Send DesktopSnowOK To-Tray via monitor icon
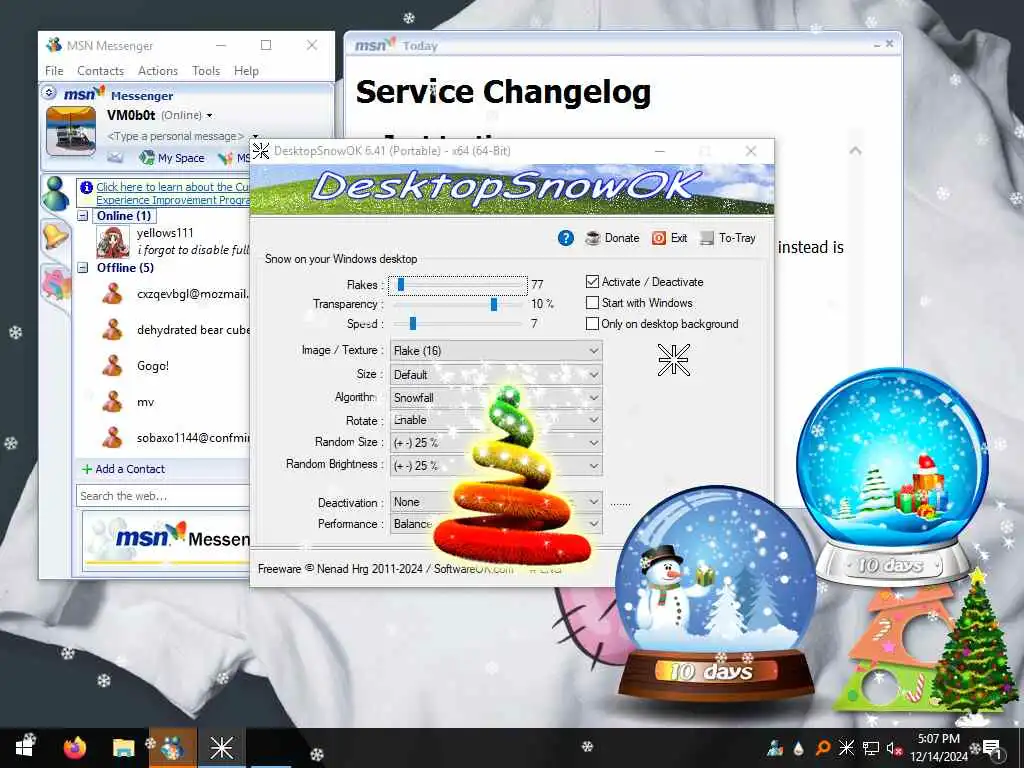The height and width of the screenshot is (768, 1024). pos(707,238)
